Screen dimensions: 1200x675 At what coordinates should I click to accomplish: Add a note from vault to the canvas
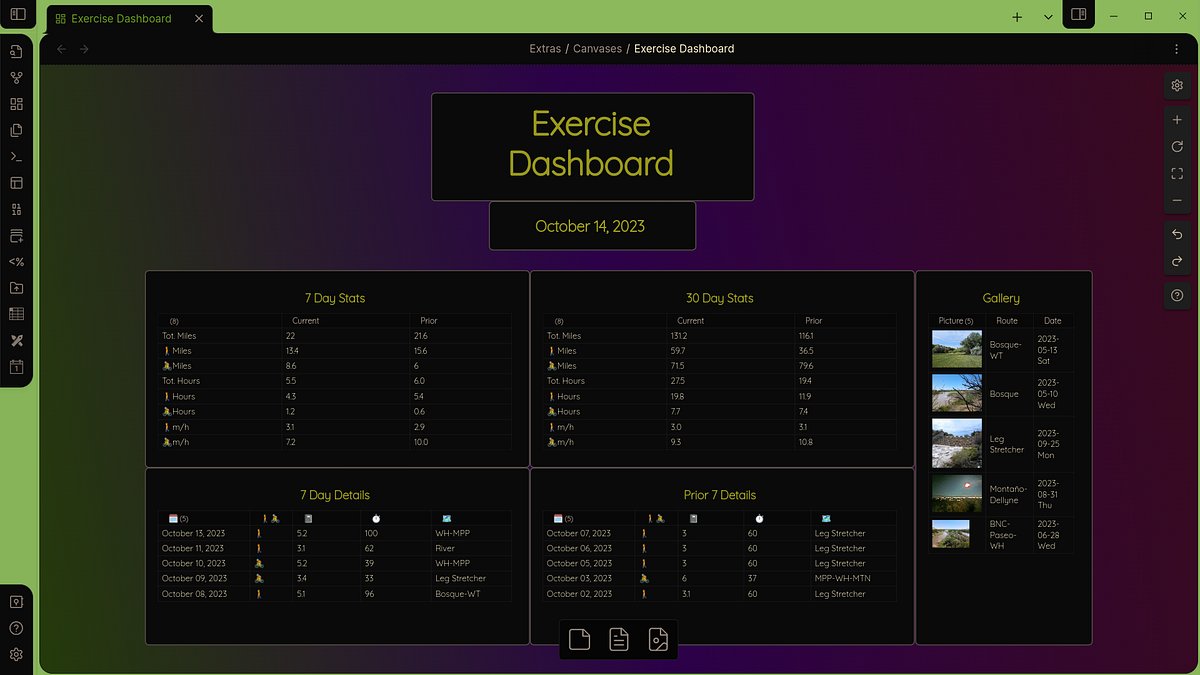pos(618,639)
